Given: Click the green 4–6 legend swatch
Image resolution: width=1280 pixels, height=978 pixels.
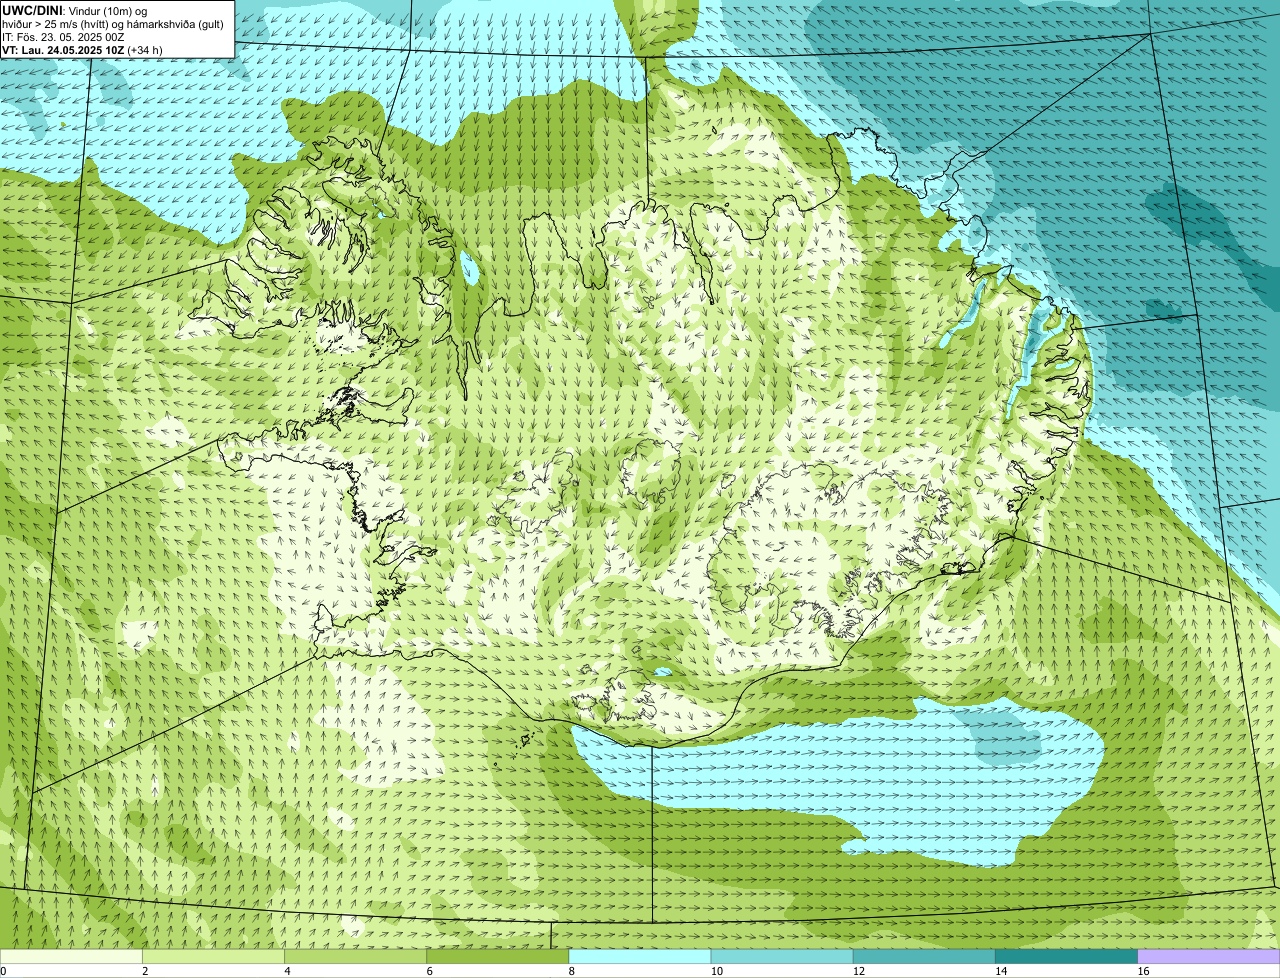Looking at the screenshot, I should tap(355, 957).
